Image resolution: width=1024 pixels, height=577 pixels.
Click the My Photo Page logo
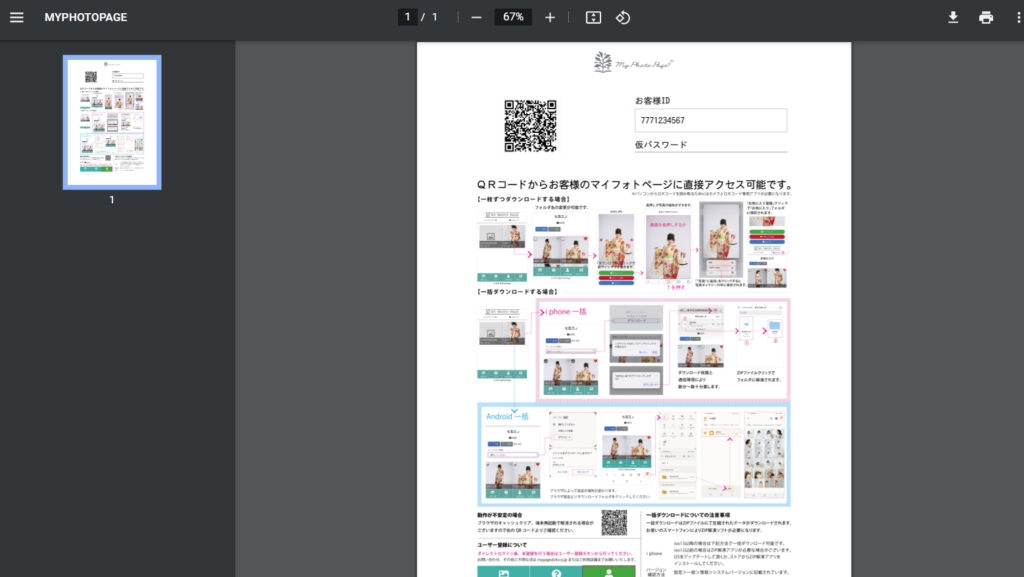[633, 62]
